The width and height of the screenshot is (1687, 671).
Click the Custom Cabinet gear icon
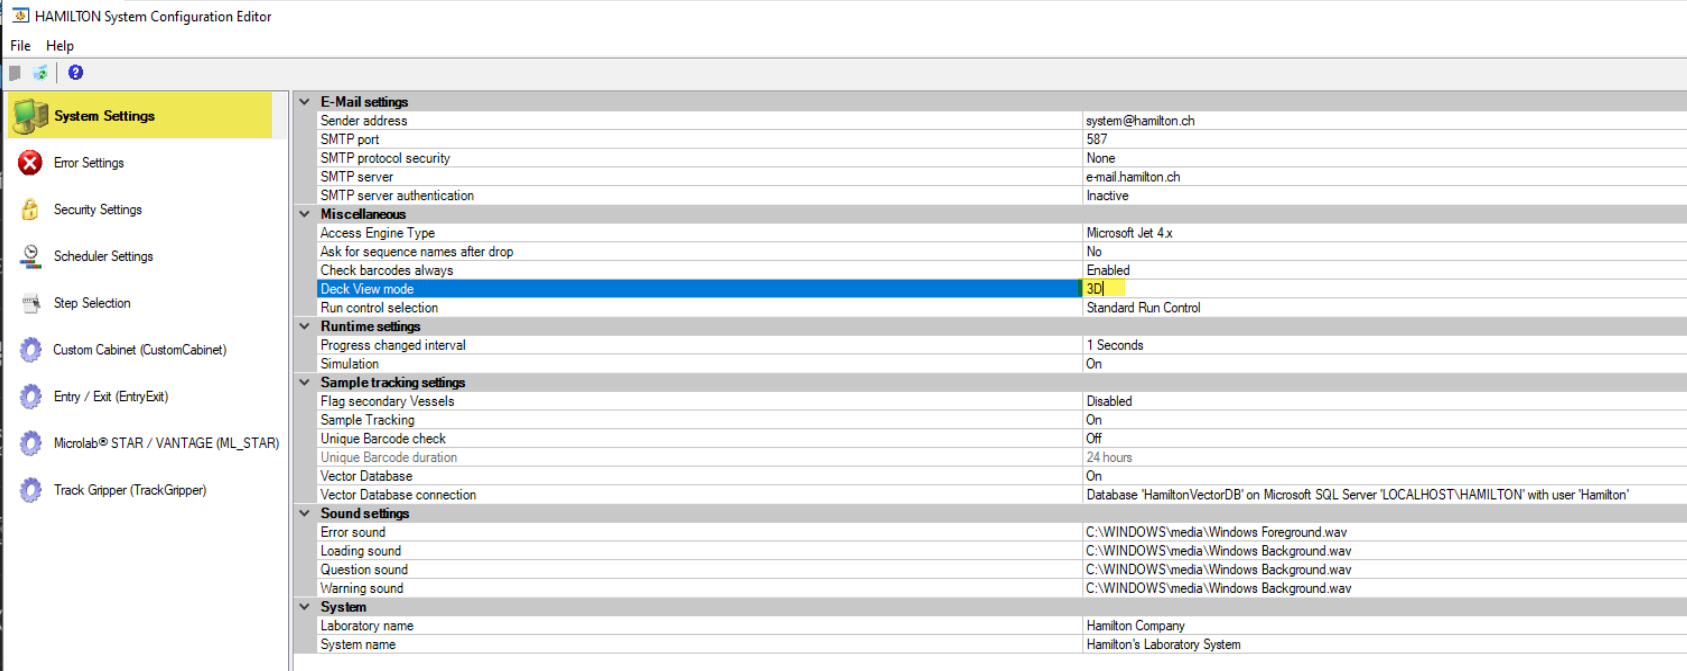click(31, 350)
